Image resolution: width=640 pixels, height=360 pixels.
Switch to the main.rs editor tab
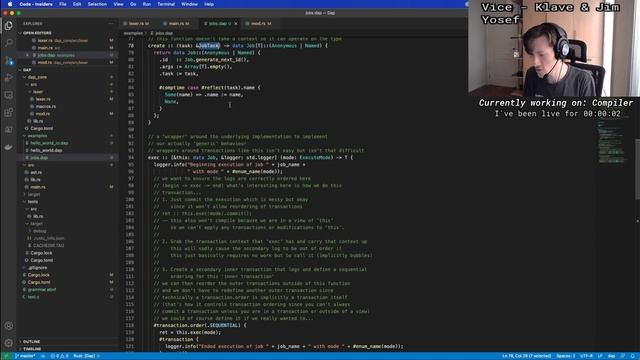(179, 24)
